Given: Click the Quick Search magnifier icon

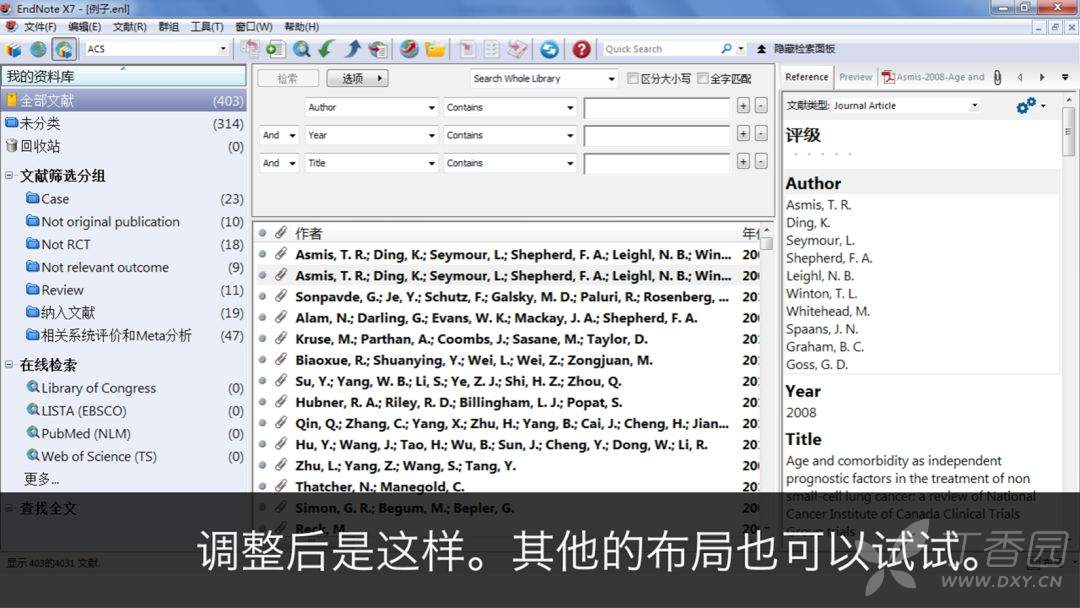Looking at the screenshot, I should 727,49.
